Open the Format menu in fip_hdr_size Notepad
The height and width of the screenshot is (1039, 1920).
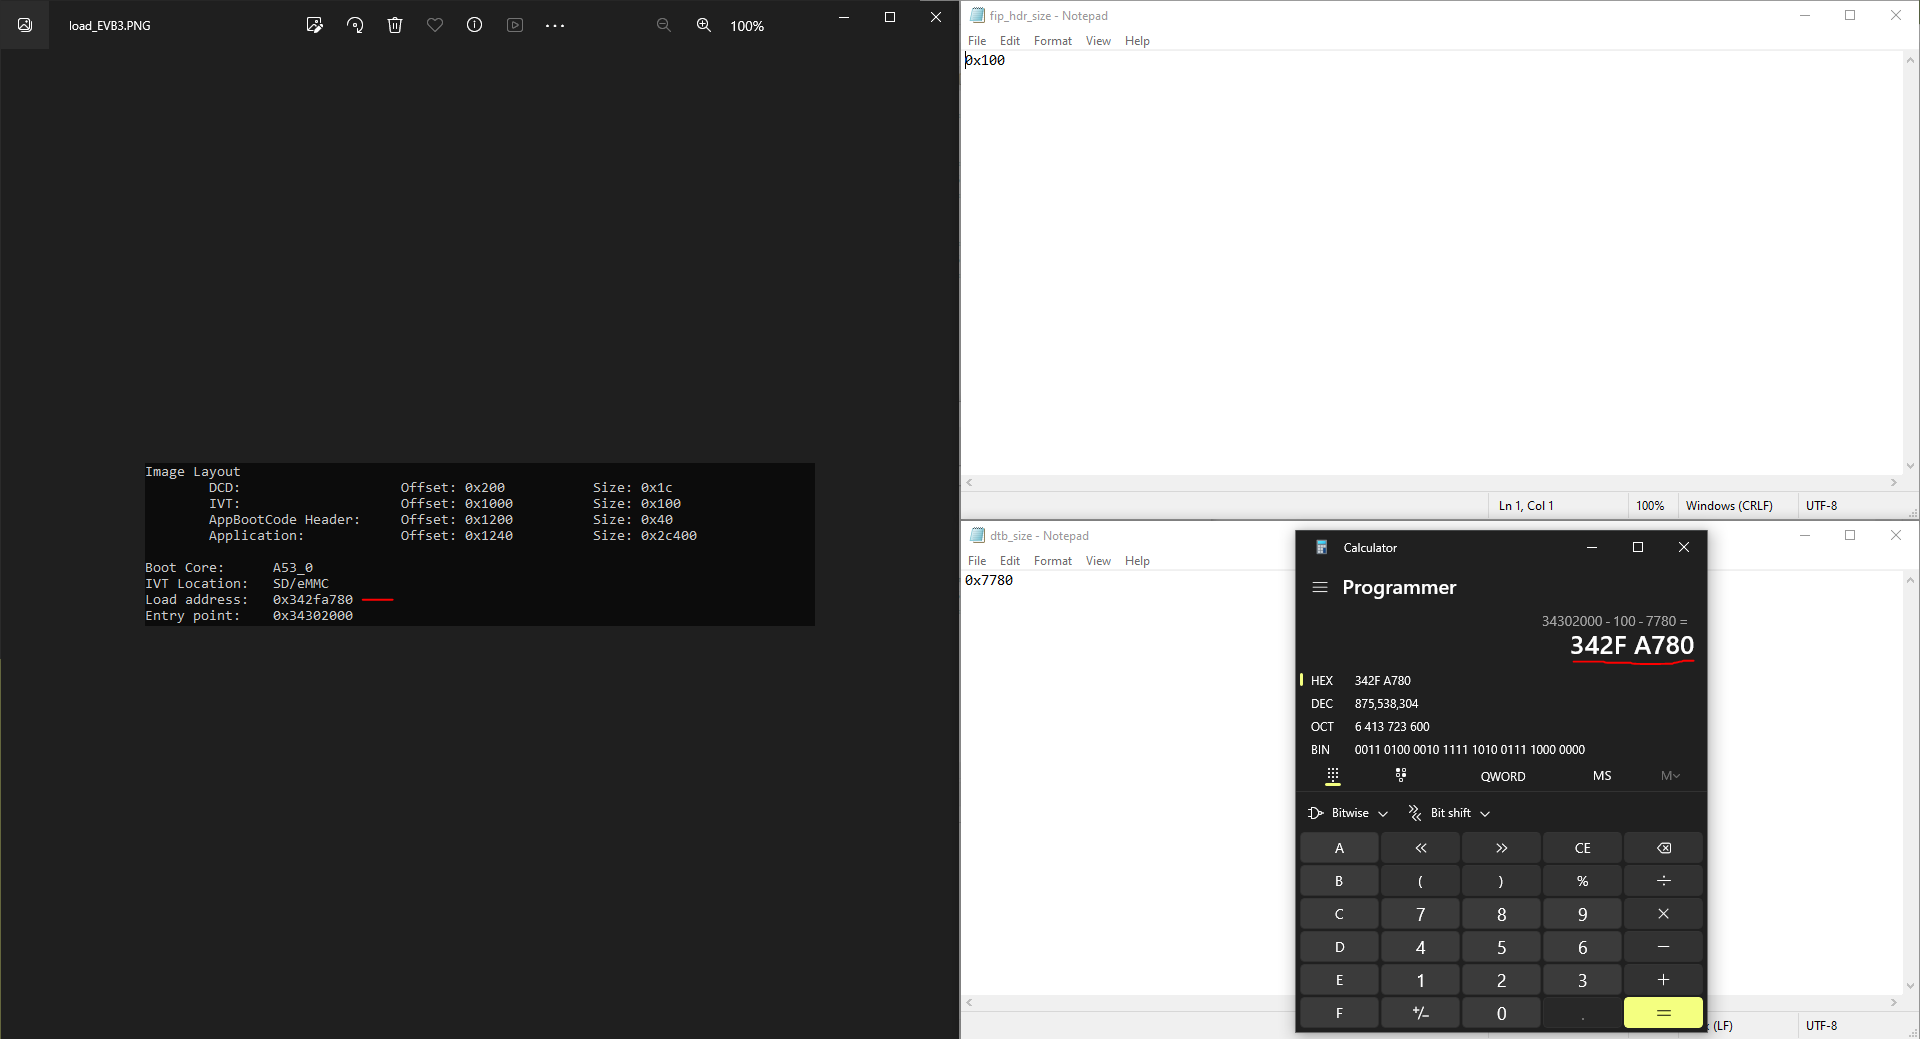pos(1052,40)
